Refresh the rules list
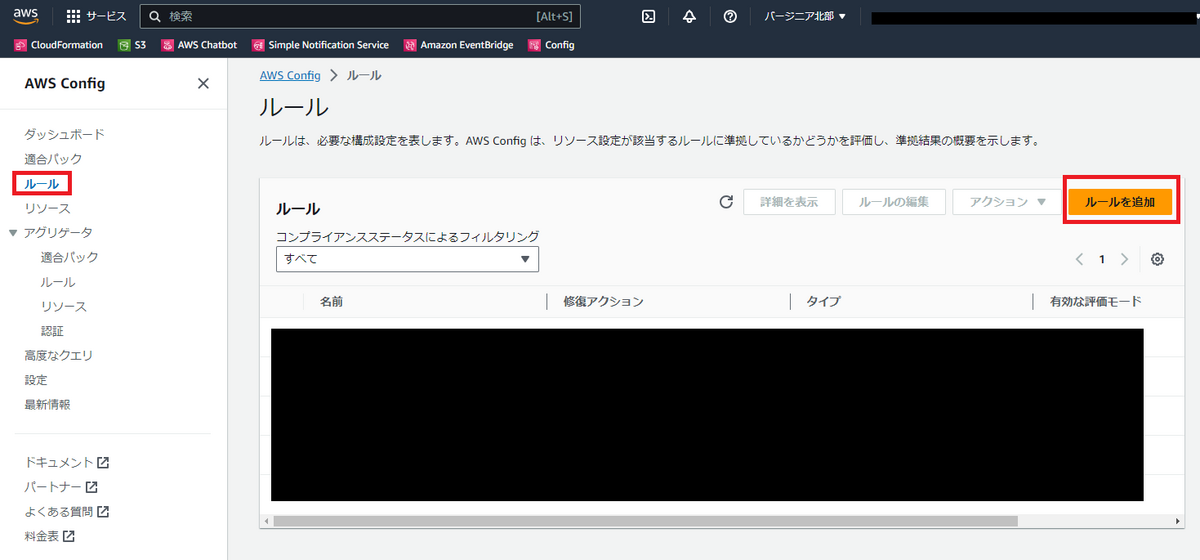1200x560 pixels. (x=727, y=202)
